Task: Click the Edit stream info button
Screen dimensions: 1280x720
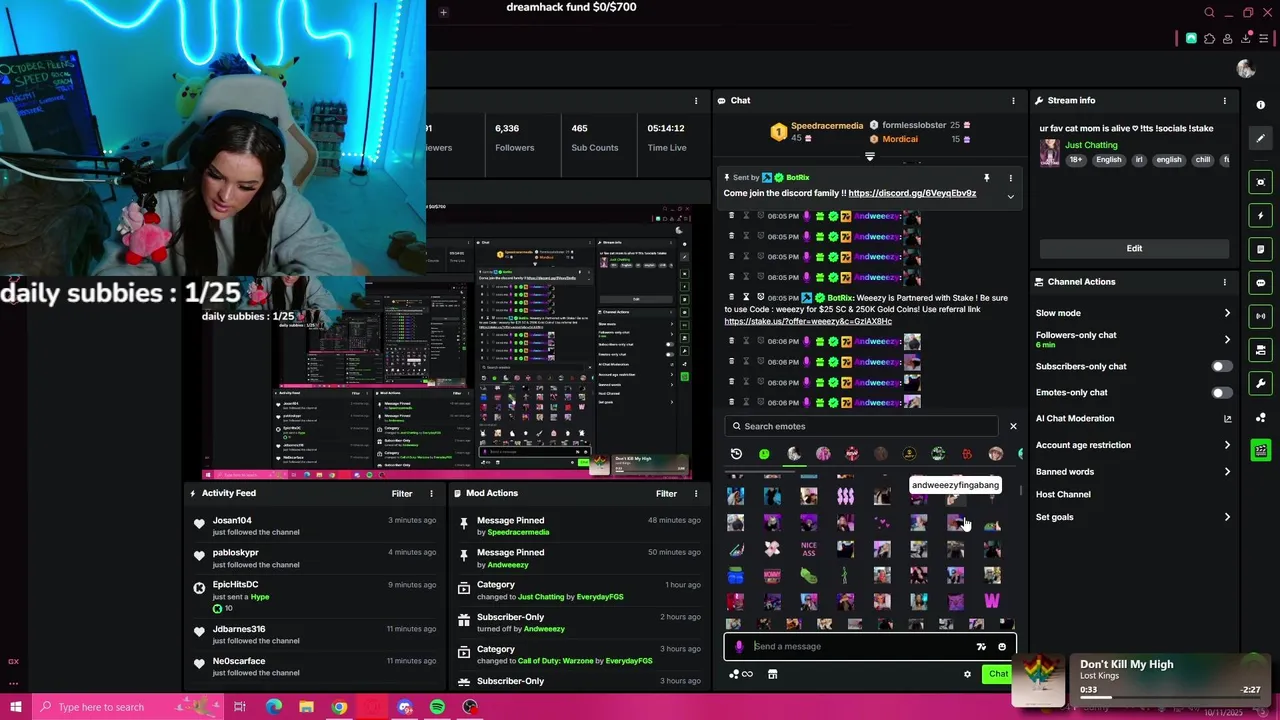Action: [1134, 248]
